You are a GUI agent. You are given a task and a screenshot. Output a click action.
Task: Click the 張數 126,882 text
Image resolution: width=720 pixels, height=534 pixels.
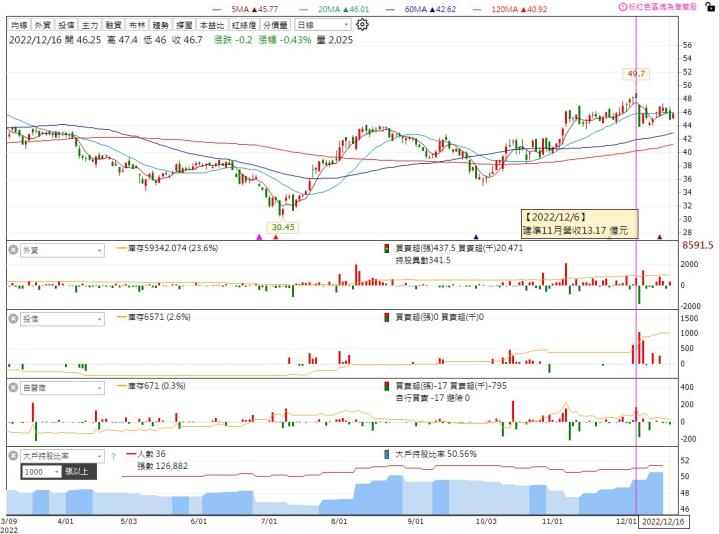pos(163,466)
